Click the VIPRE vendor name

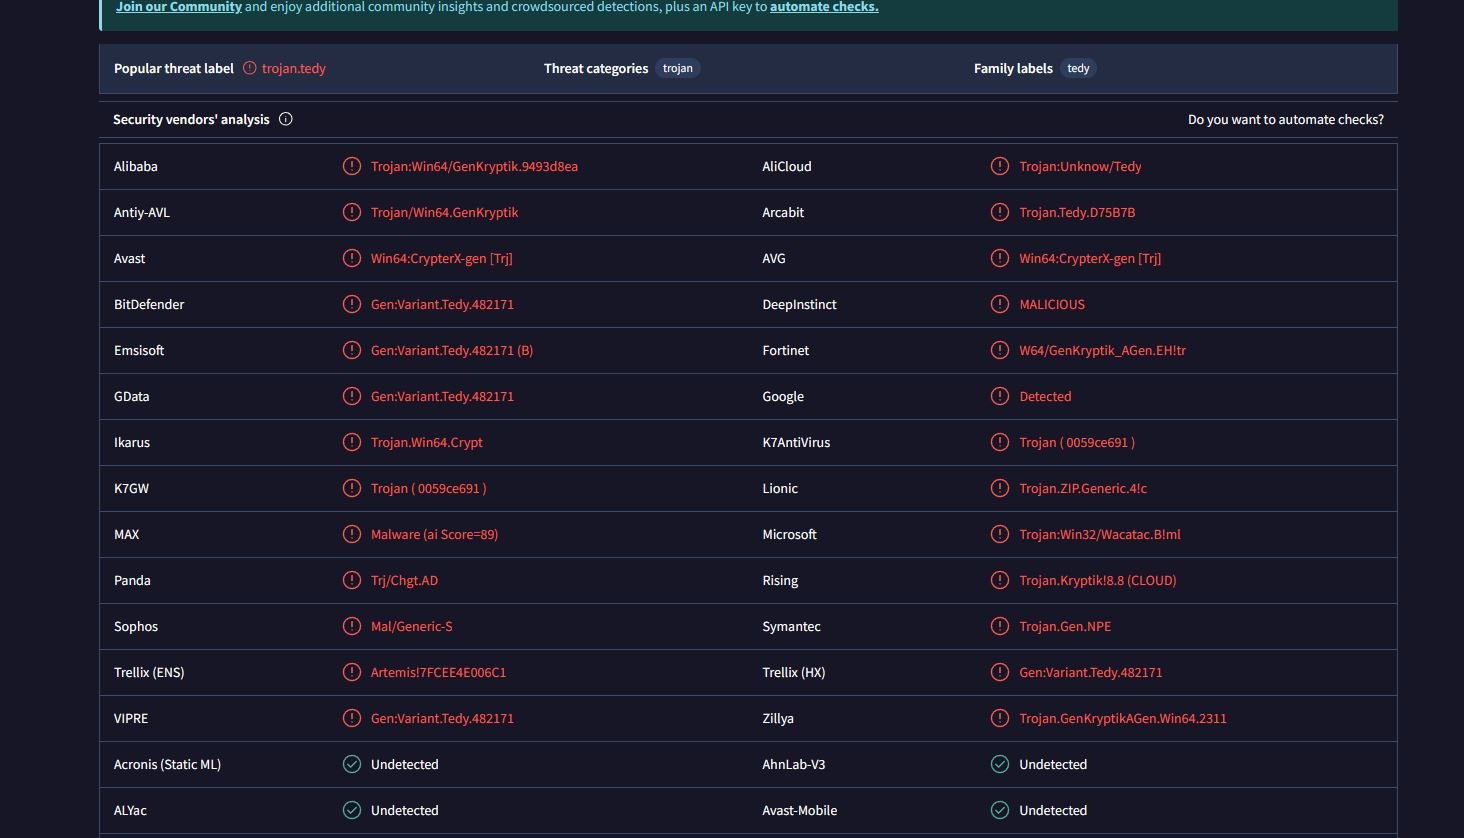click(131, 718)
